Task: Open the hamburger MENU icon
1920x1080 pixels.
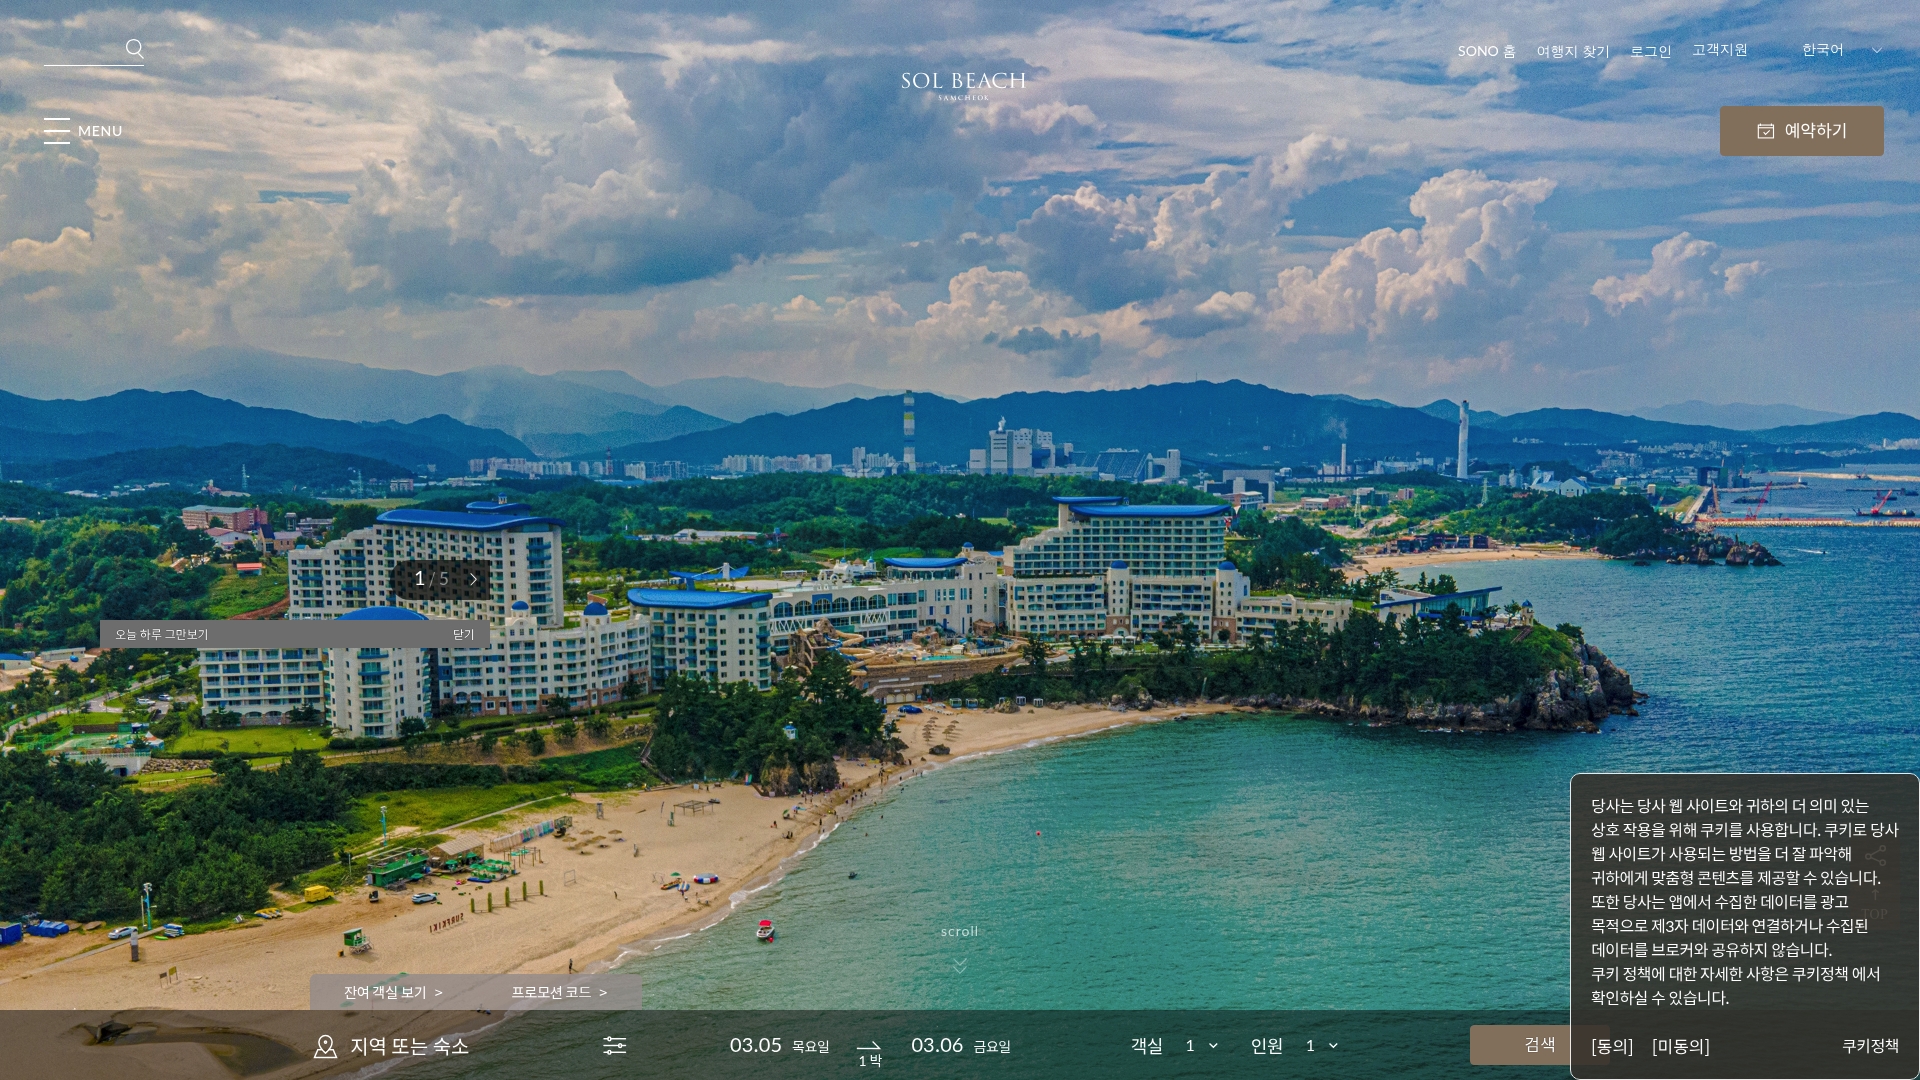Action: pyautogui.click(x=57, y=131)
